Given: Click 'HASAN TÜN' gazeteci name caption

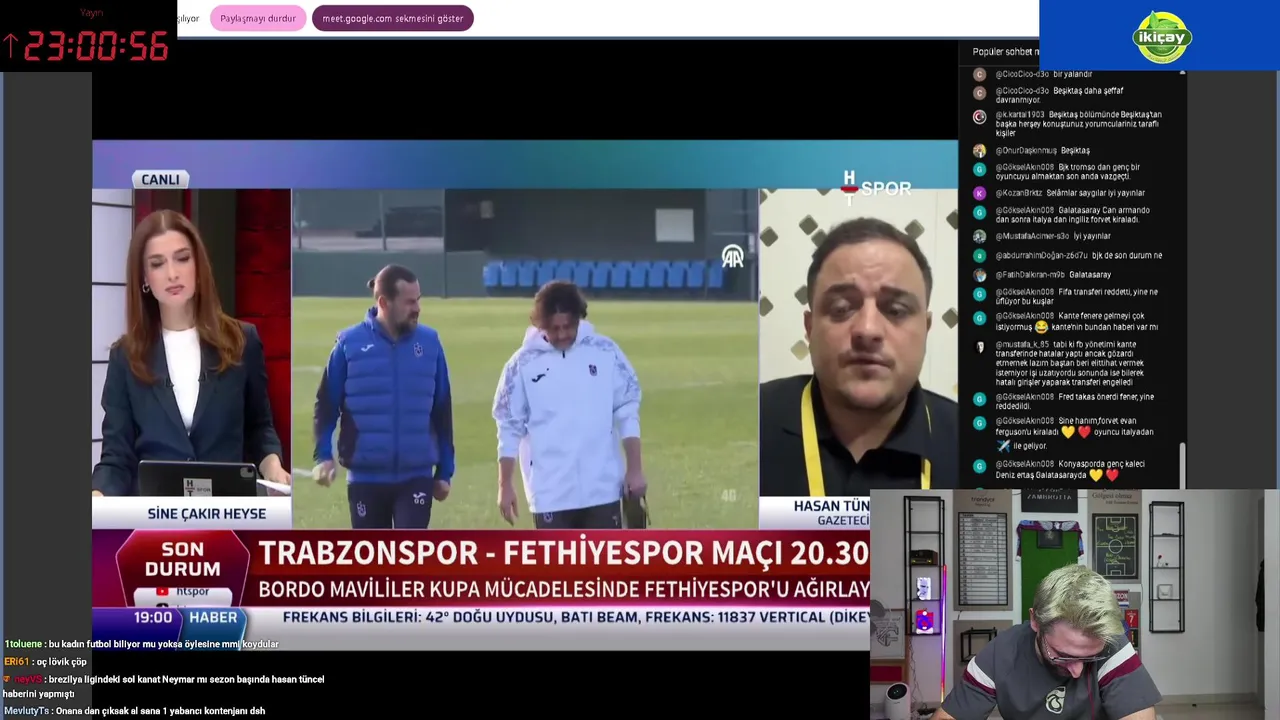Looking at the screenshot, I should coord(831,506).
